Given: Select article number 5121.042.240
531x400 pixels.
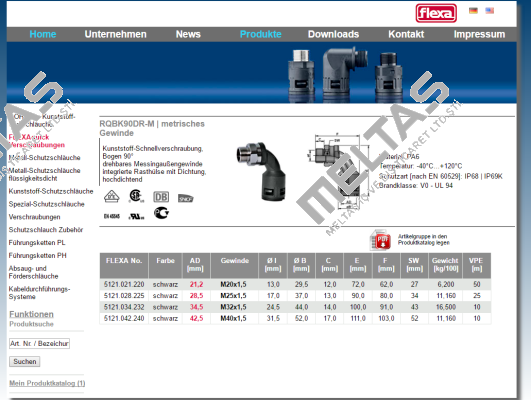Looking at the screenshot, I should [124, 318].
